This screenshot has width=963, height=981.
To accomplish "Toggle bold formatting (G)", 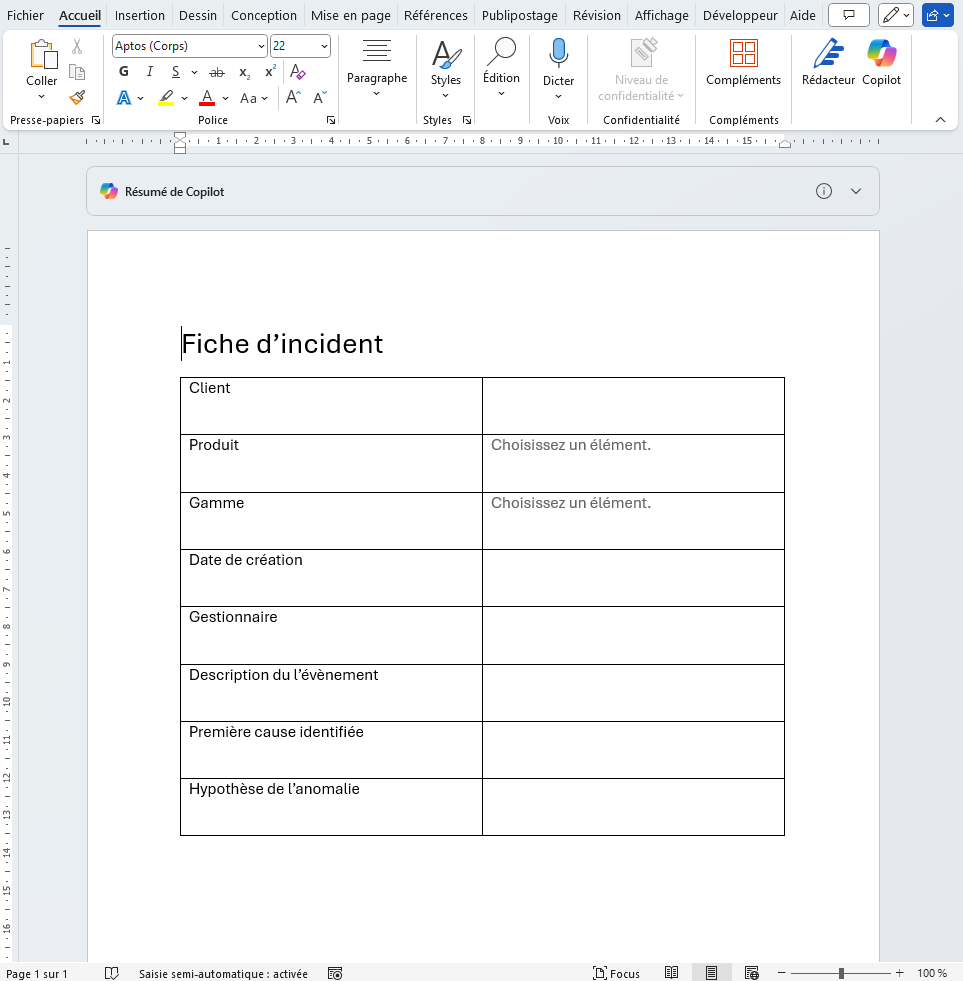I will pos(124,72).
